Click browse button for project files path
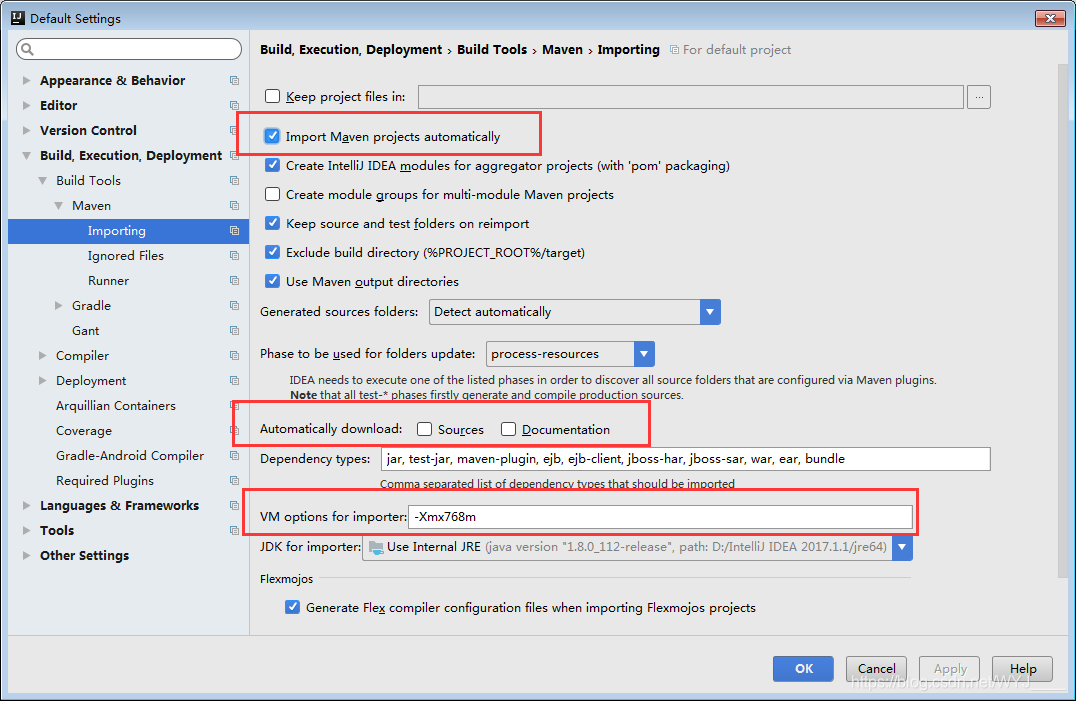The image size is (1076, 701). pyautogui.click(x=979, y=97)
